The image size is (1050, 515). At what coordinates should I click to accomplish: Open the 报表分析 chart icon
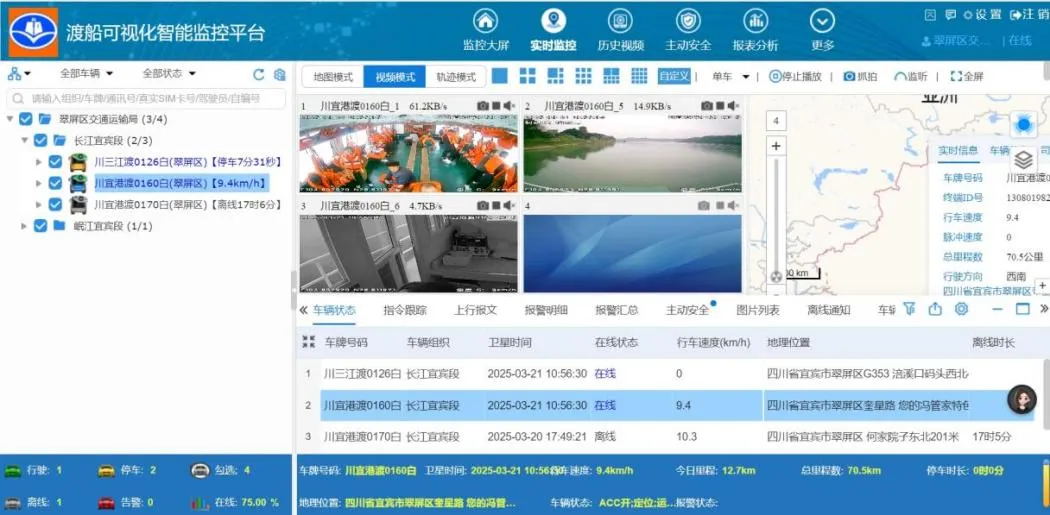click(755, 21)
